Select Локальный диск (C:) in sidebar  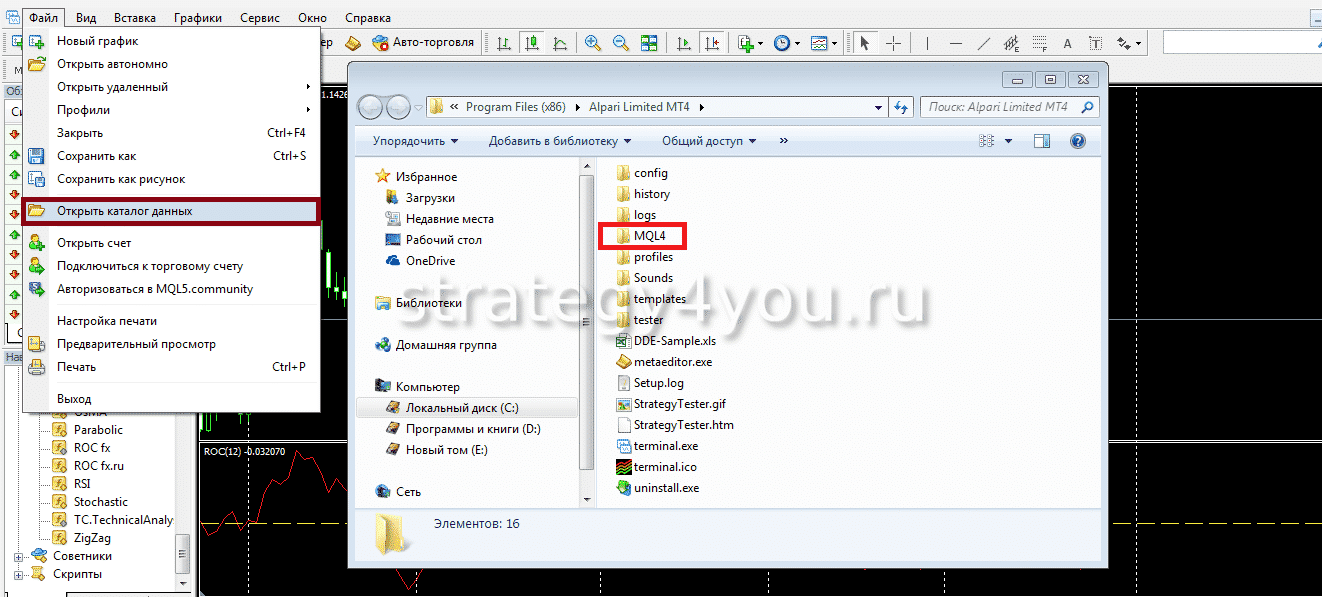tap(461, 408)
